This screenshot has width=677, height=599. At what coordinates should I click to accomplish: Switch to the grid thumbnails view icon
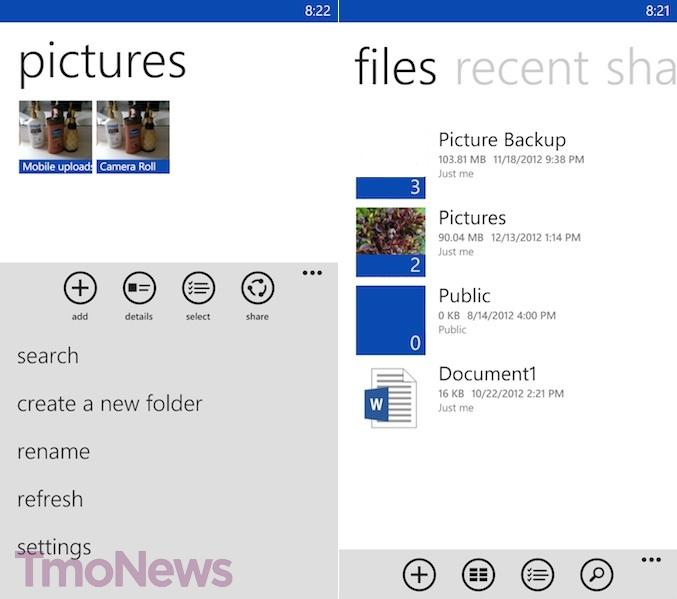click(x=478, y=575)
